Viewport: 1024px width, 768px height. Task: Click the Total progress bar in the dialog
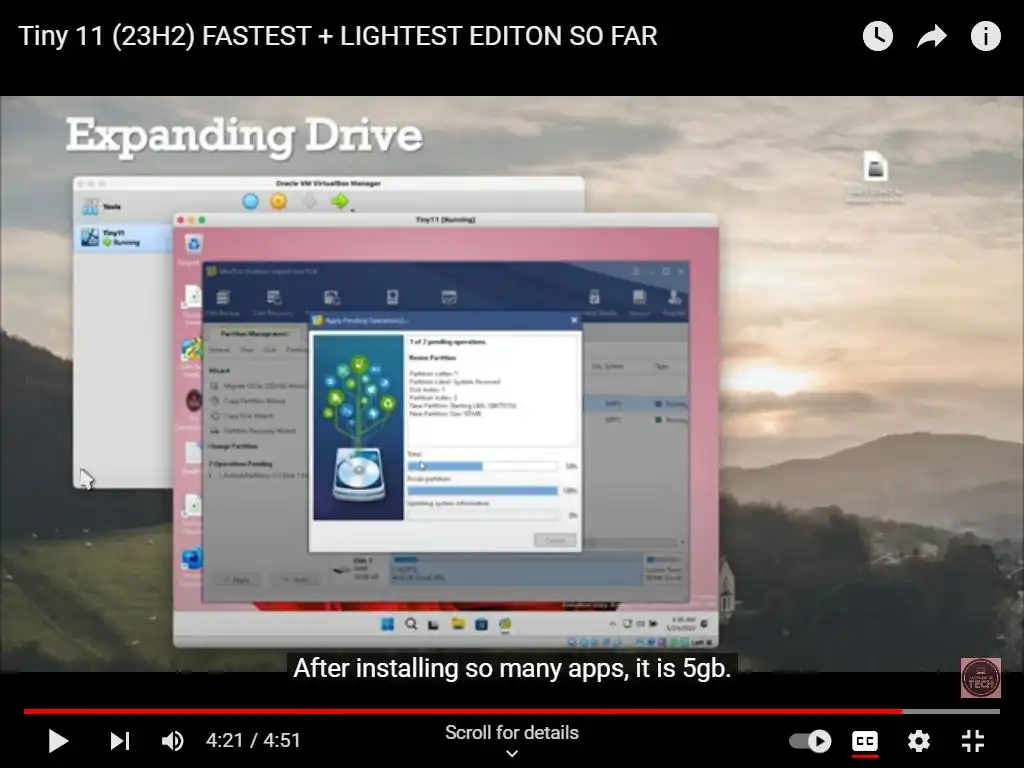click(x=483, y=466)
